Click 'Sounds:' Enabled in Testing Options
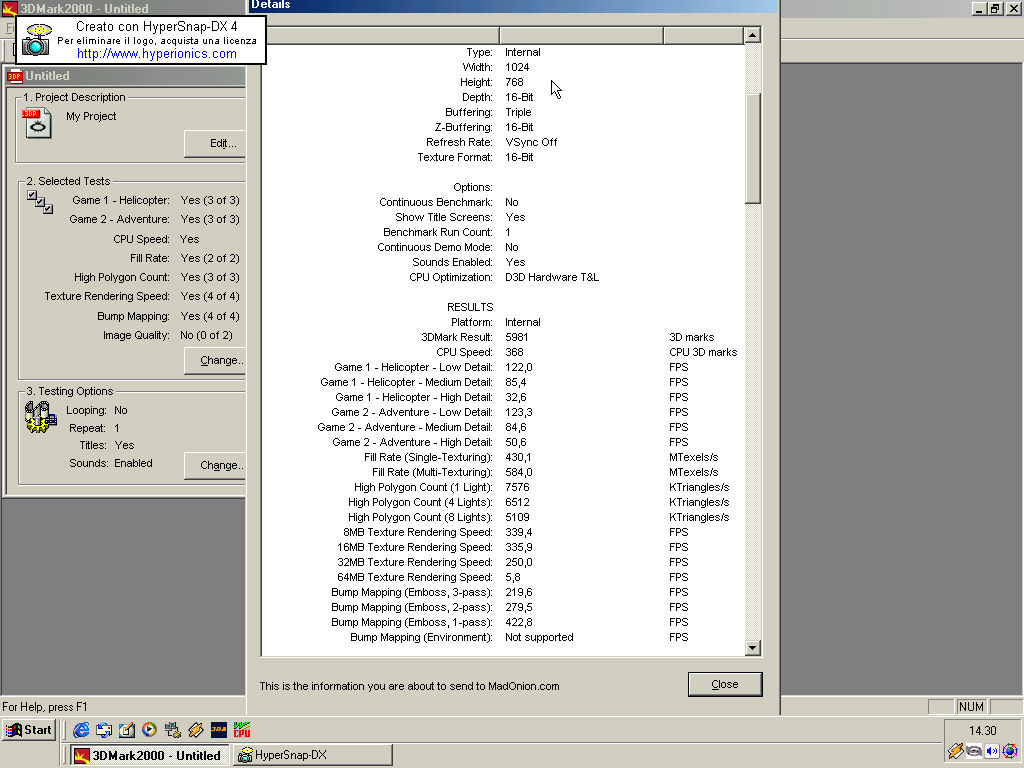The width and height of the screenshot is (1024, 768). pos(111,463)
